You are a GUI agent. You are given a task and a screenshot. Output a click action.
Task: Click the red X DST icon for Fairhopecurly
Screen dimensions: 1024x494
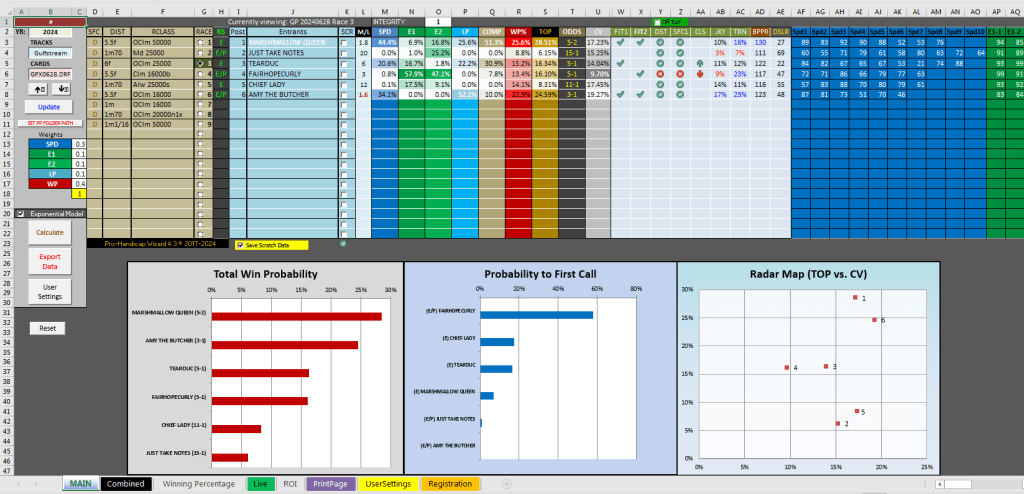pyautogui.click(x=660, y=74)
